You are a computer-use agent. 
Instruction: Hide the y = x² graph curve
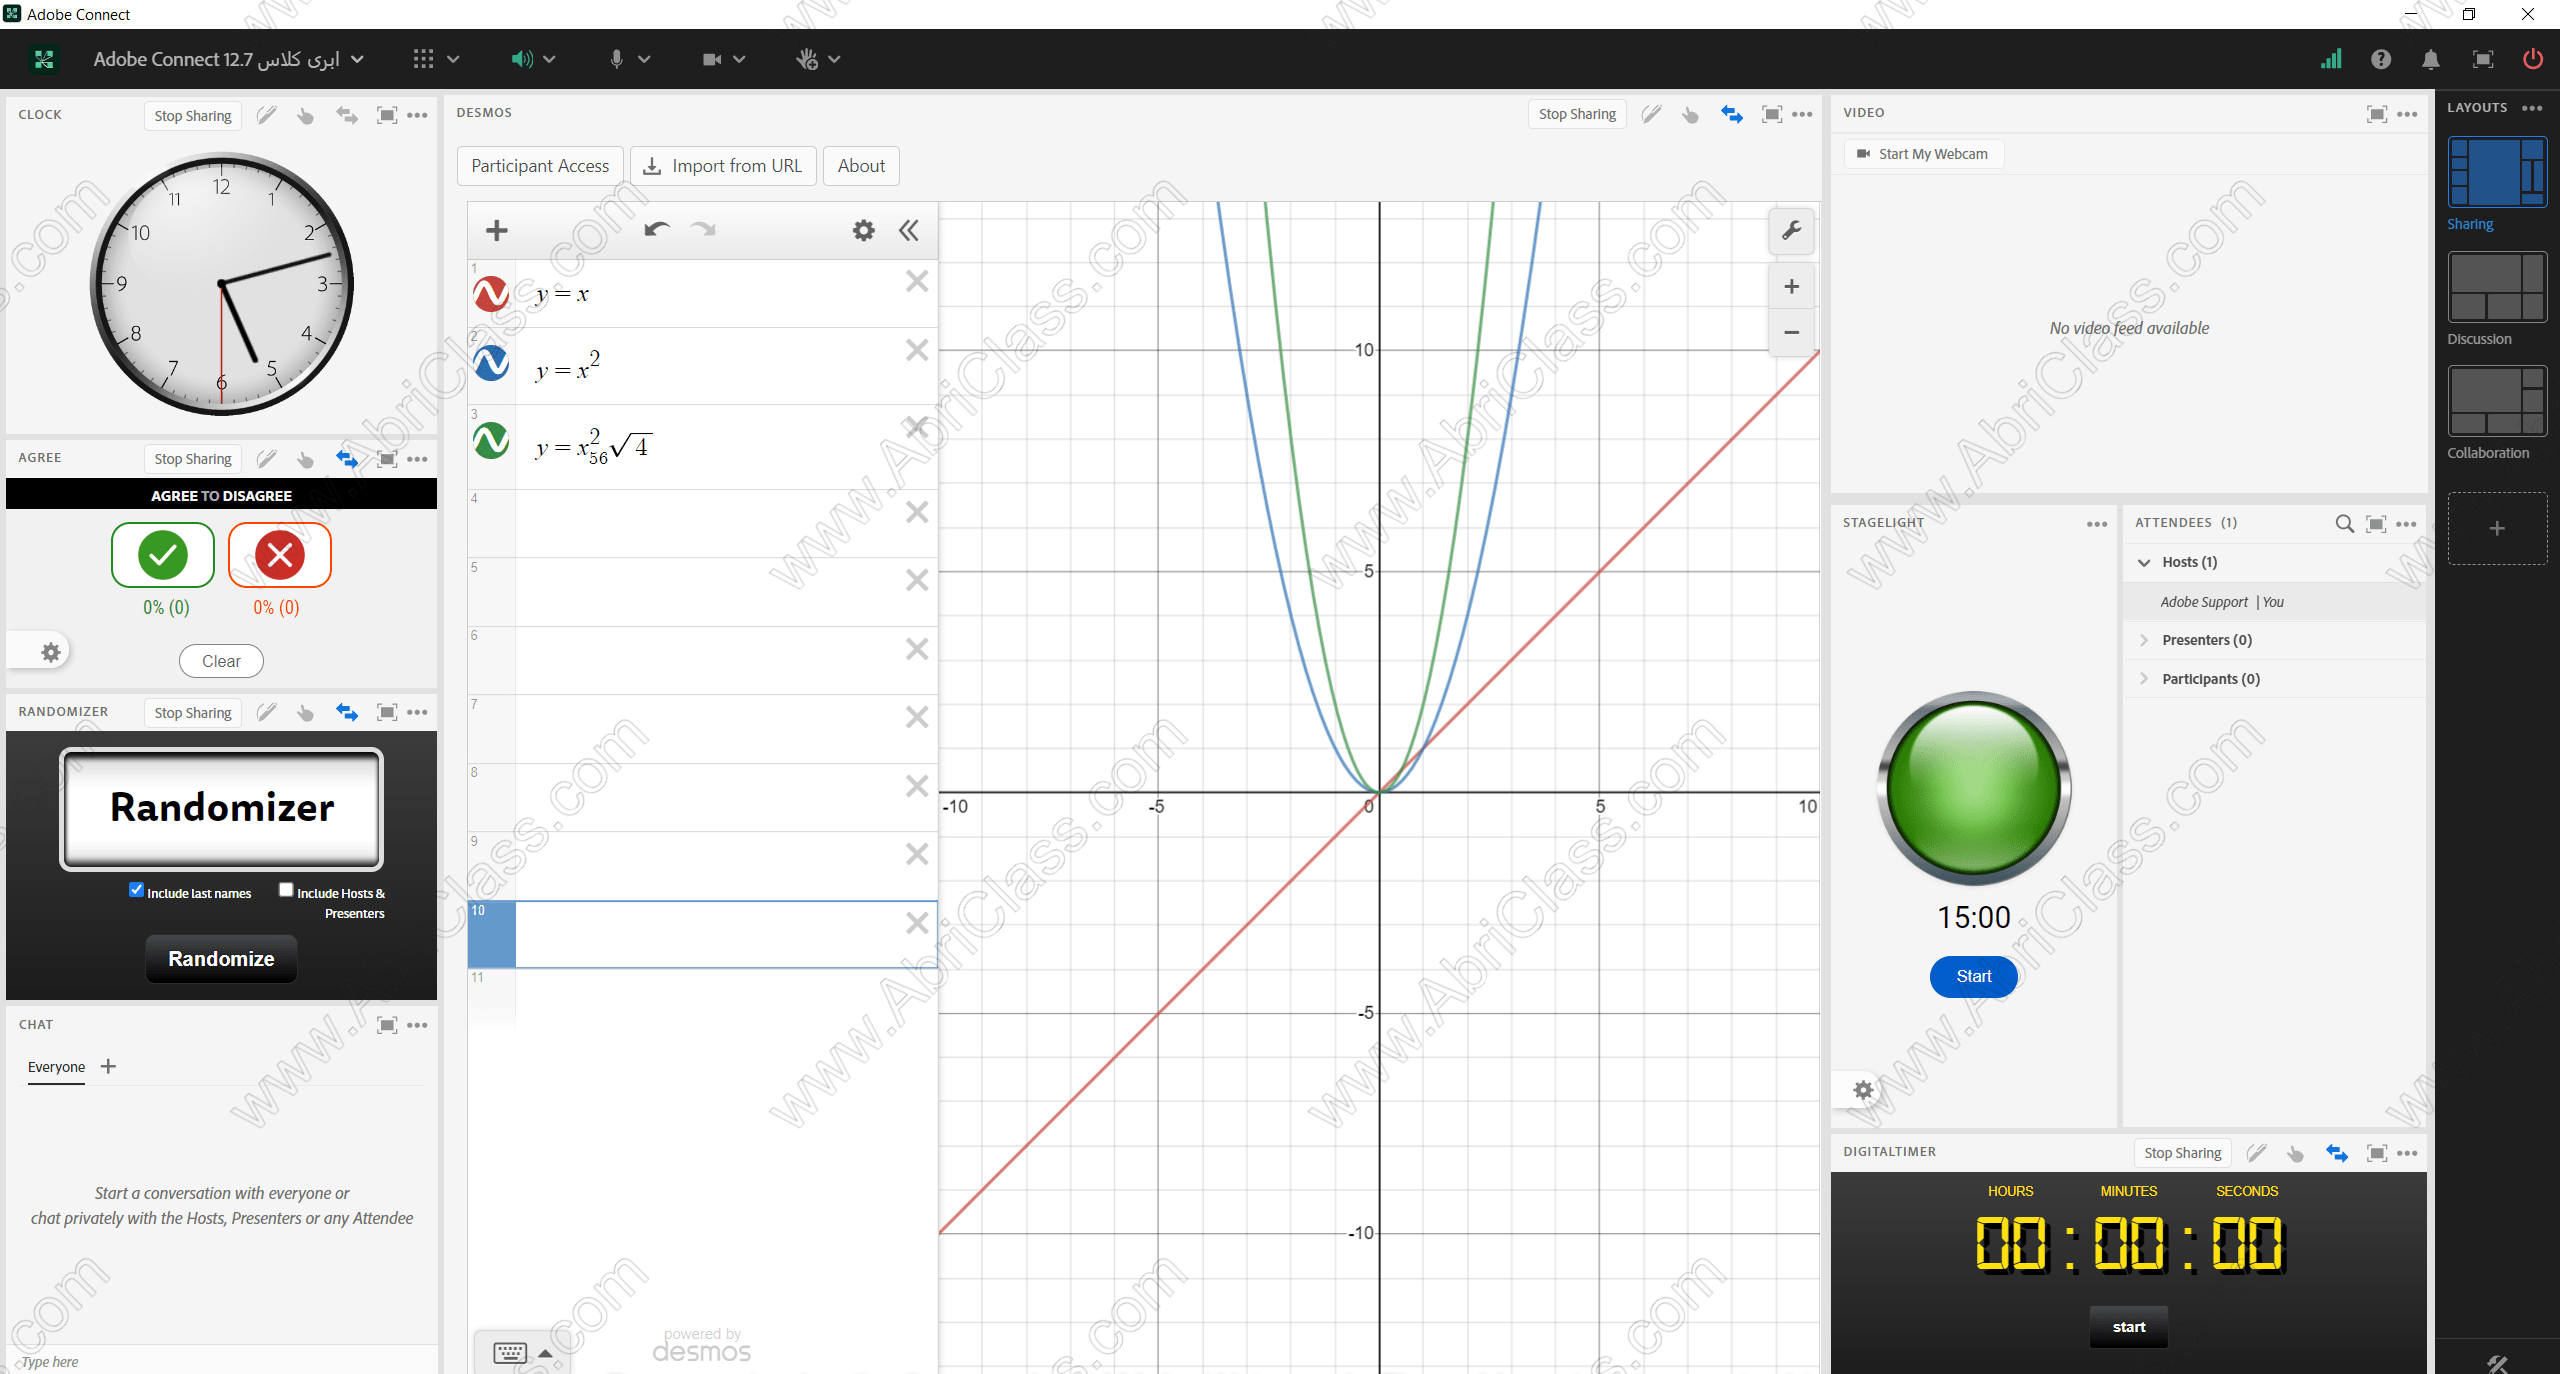click(x=491, y=363)
